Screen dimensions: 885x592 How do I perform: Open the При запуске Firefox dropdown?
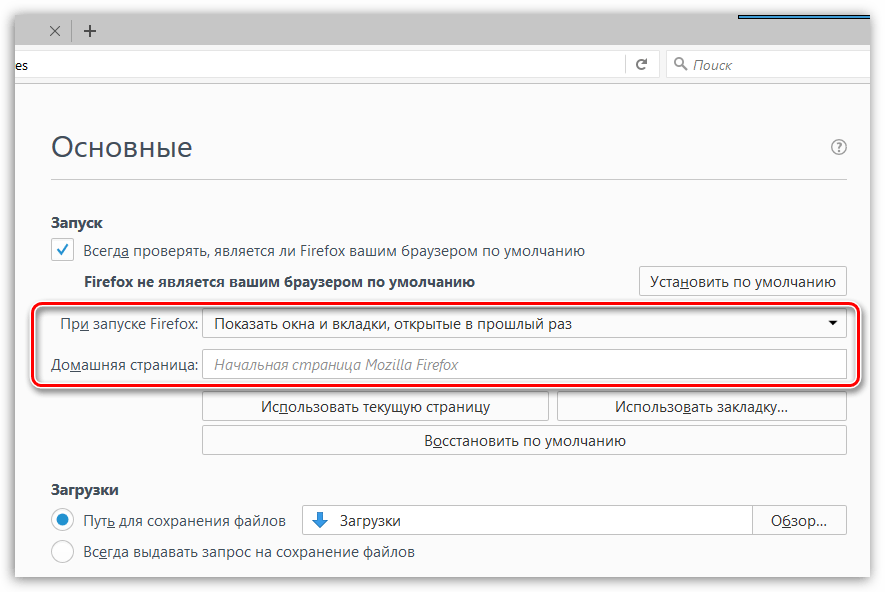(524, 324)
